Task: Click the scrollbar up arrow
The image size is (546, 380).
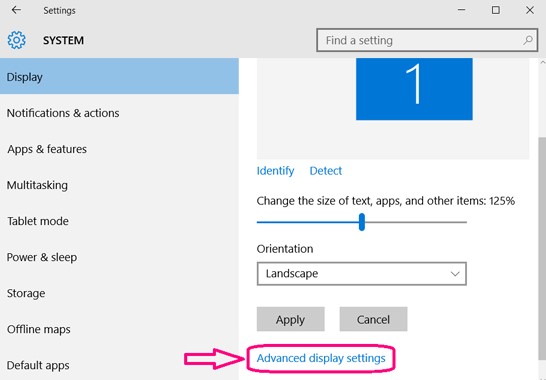Action: (543, 62)
